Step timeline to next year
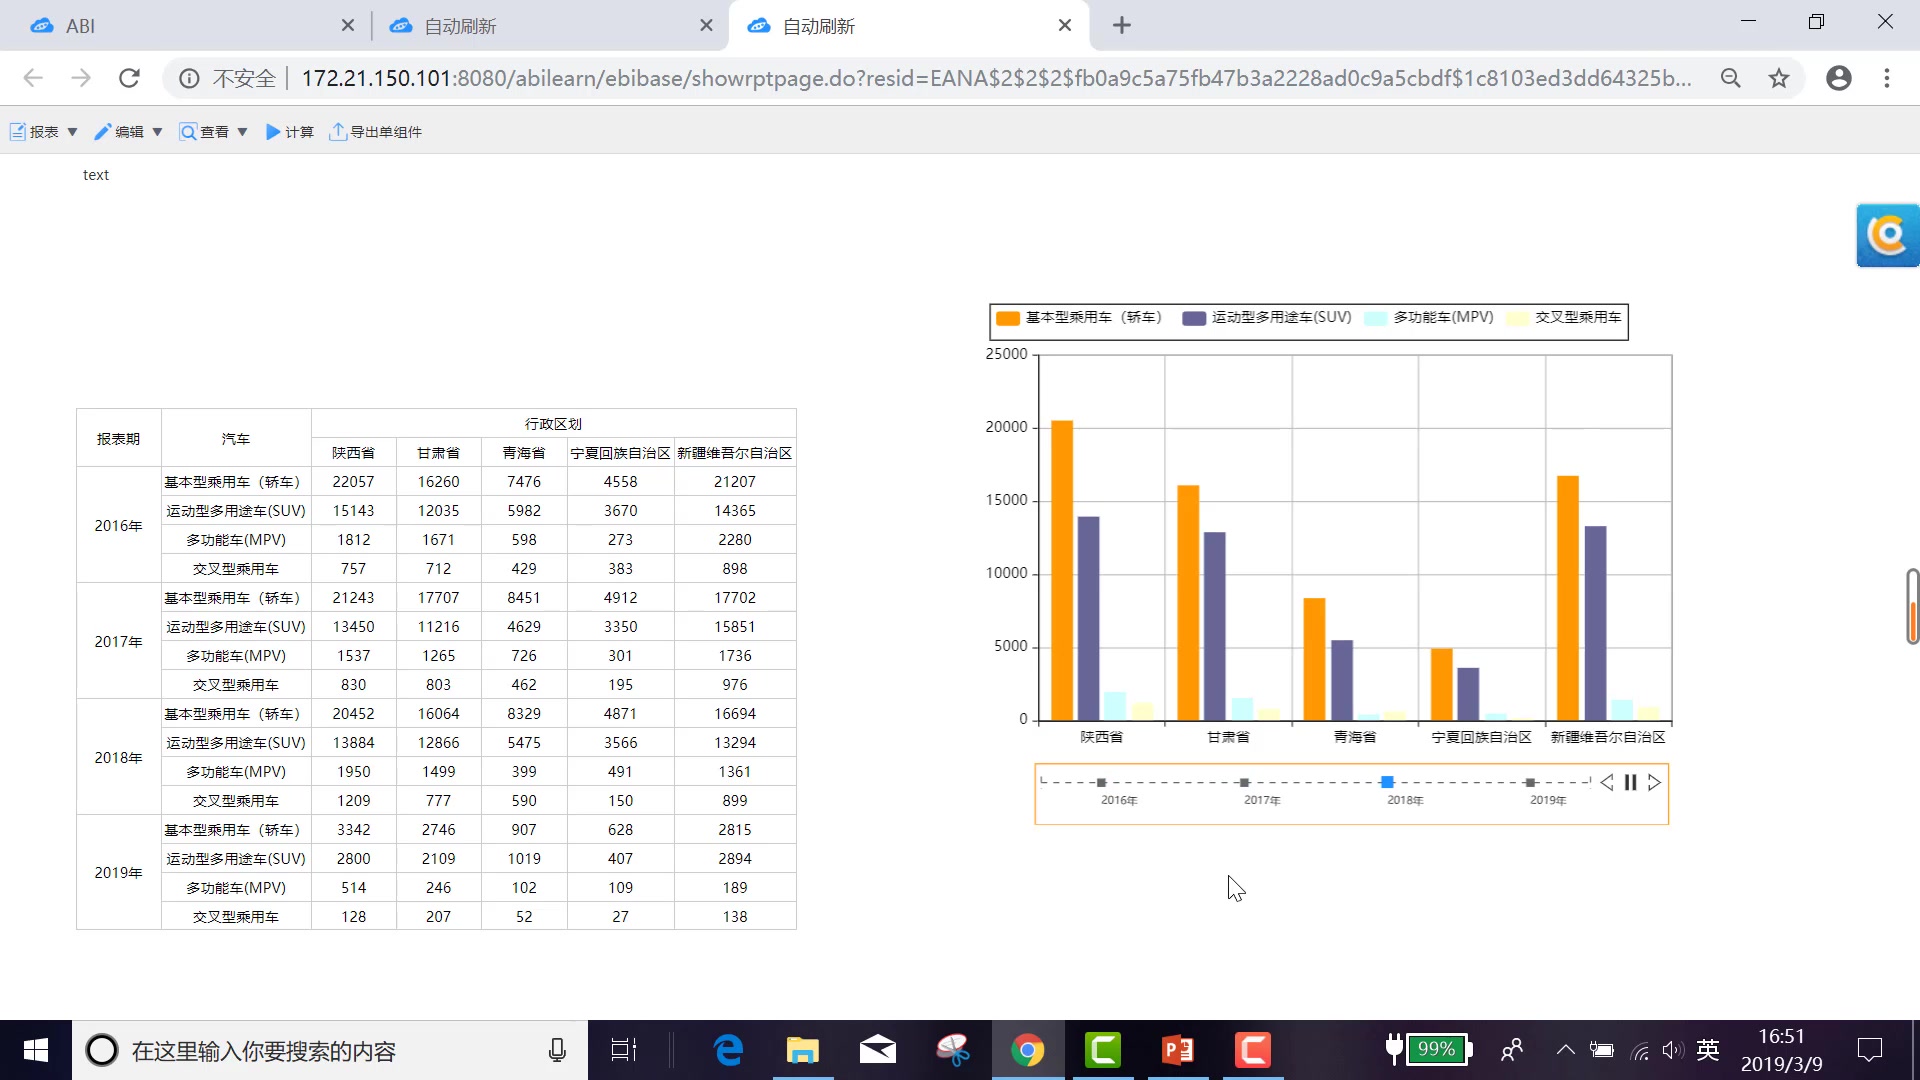 tap(1654, 783)
